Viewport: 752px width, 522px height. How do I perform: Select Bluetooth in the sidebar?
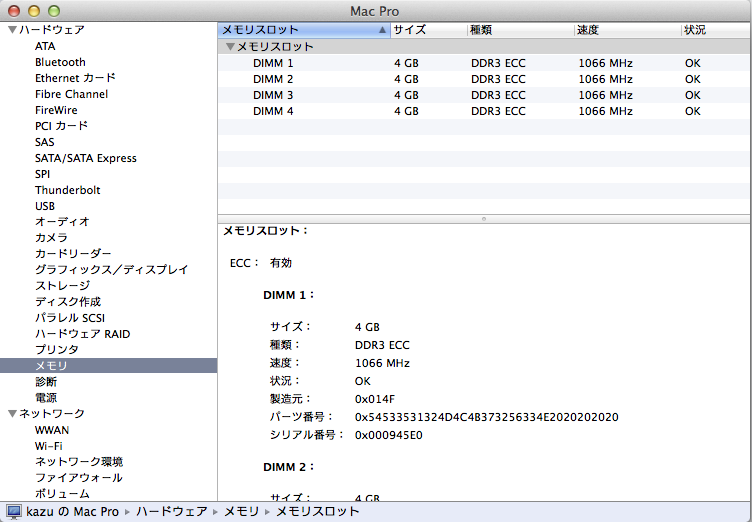click(60, 62)
